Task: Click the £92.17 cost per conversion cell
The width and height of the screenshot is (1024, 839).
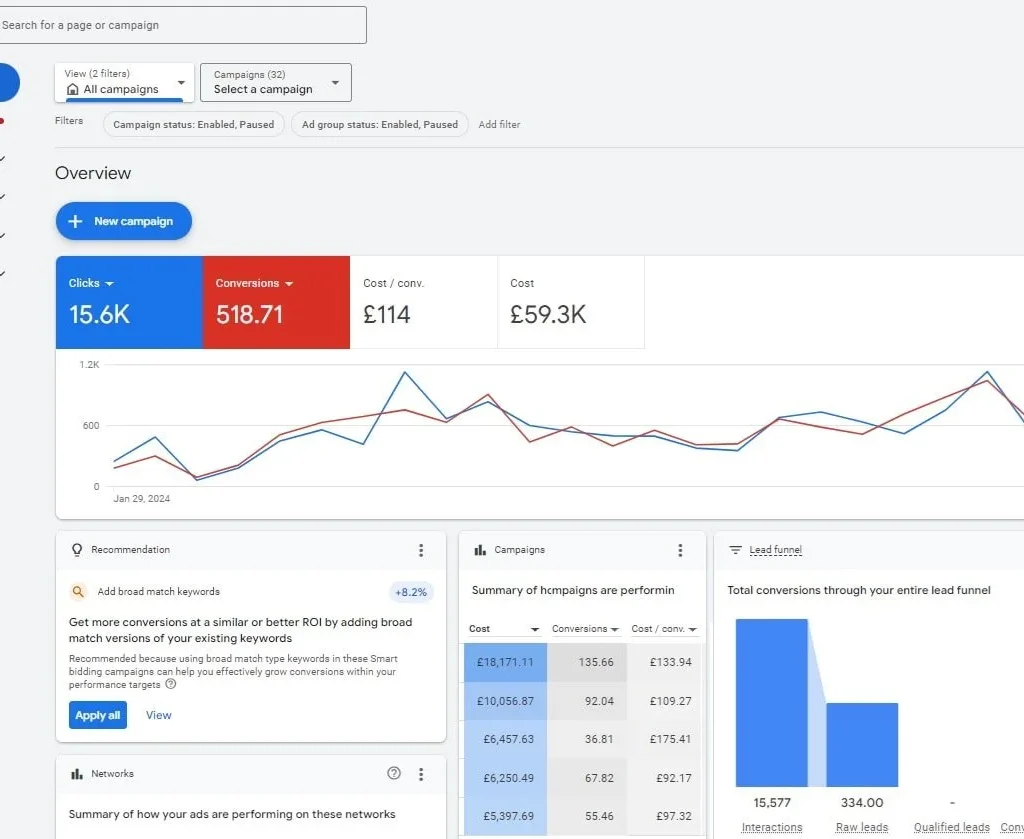Action: (664, 778)
